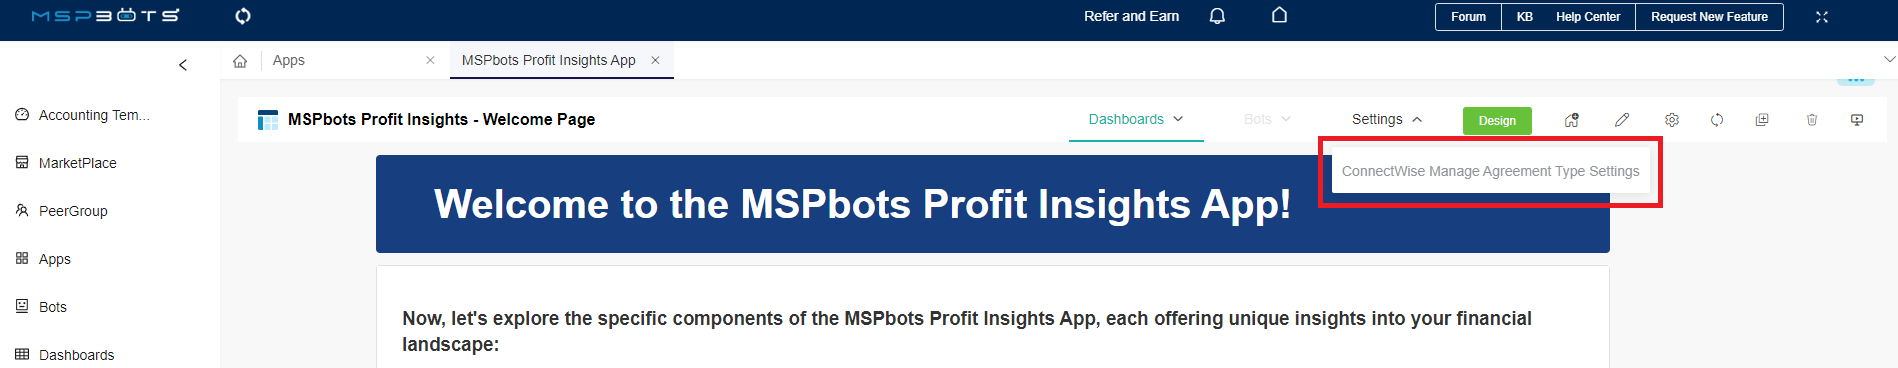Image resolution: width=1898 pixels, height=368 pixels.
Task: Click the green Design button
Action: click(x=1497, y=120)
